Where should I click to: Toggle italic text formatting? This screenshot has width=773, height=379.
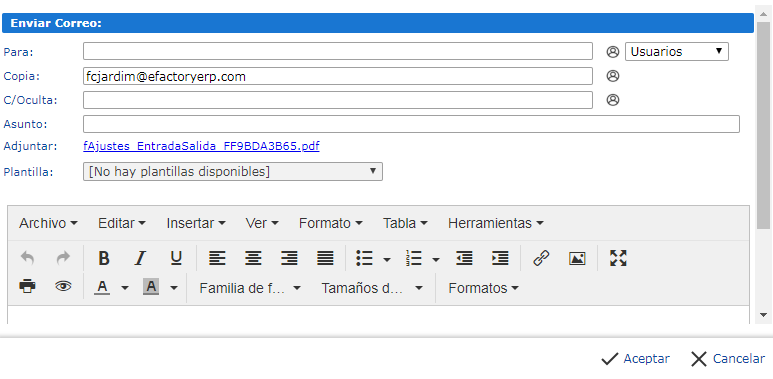141,258
